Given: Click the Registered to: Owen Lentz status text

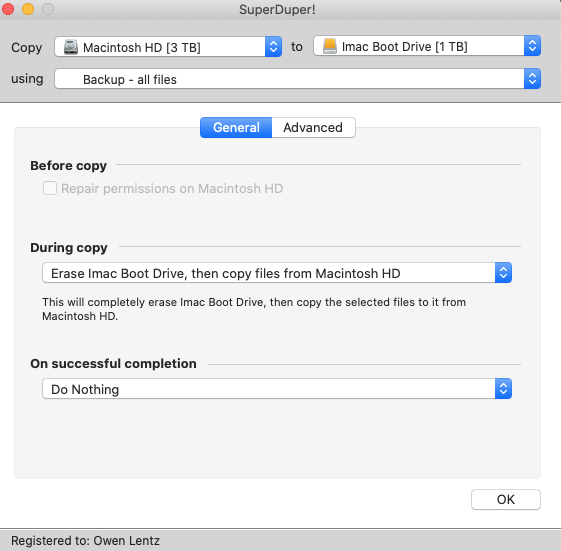Looking at the screenshot, I should click(x=86, y=541).
